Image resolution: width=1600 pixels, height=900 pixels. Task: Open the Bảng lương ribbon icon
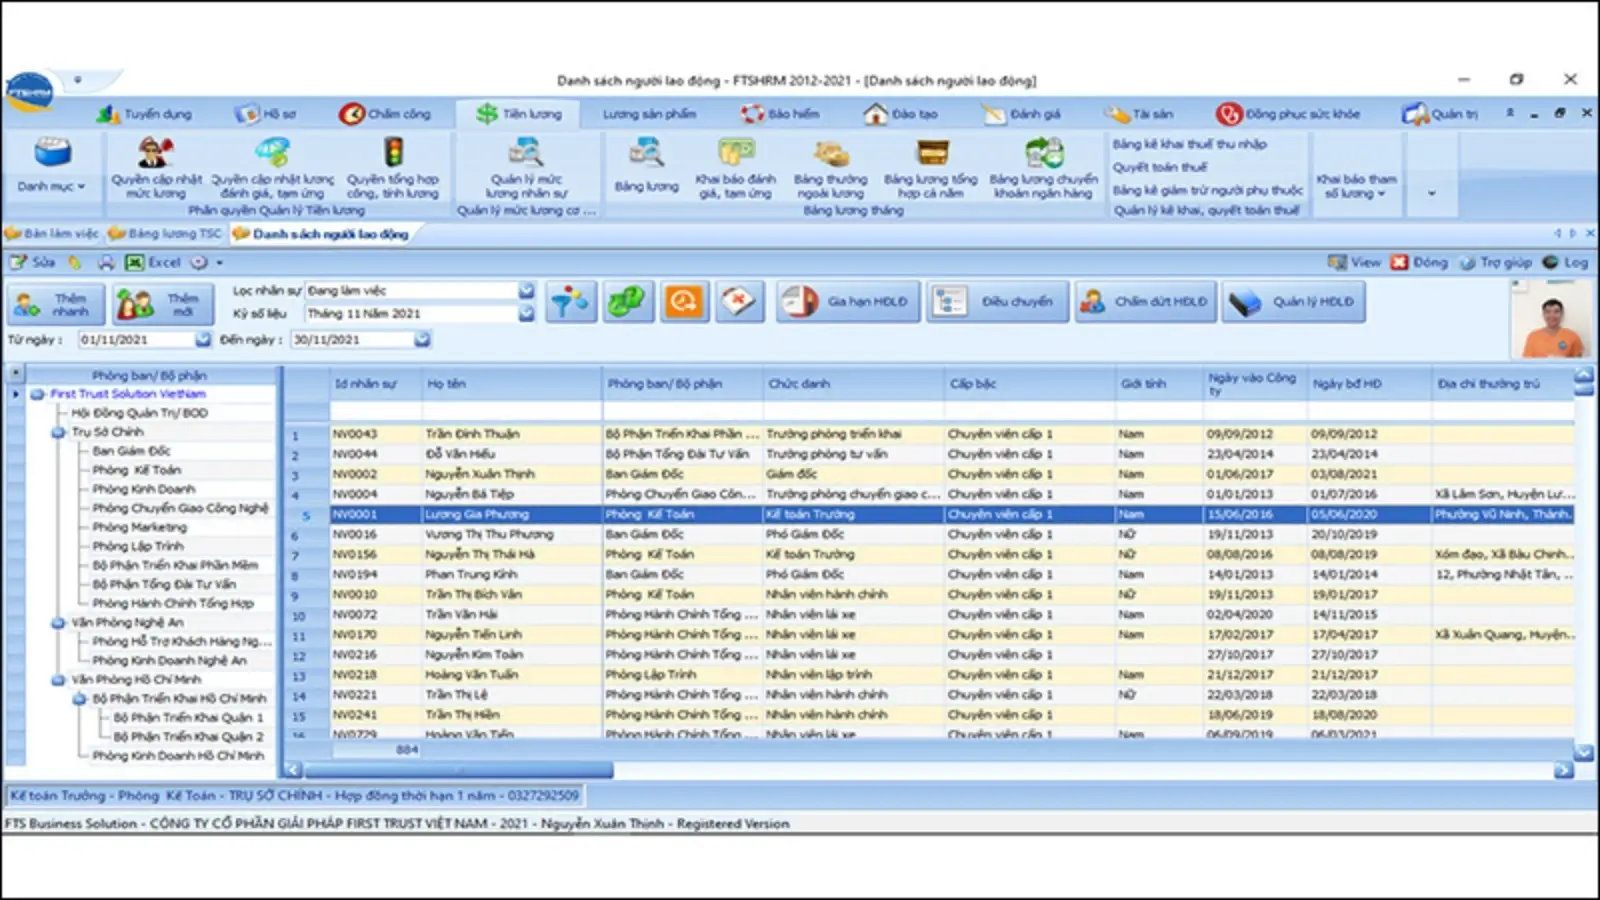point(646,167)
